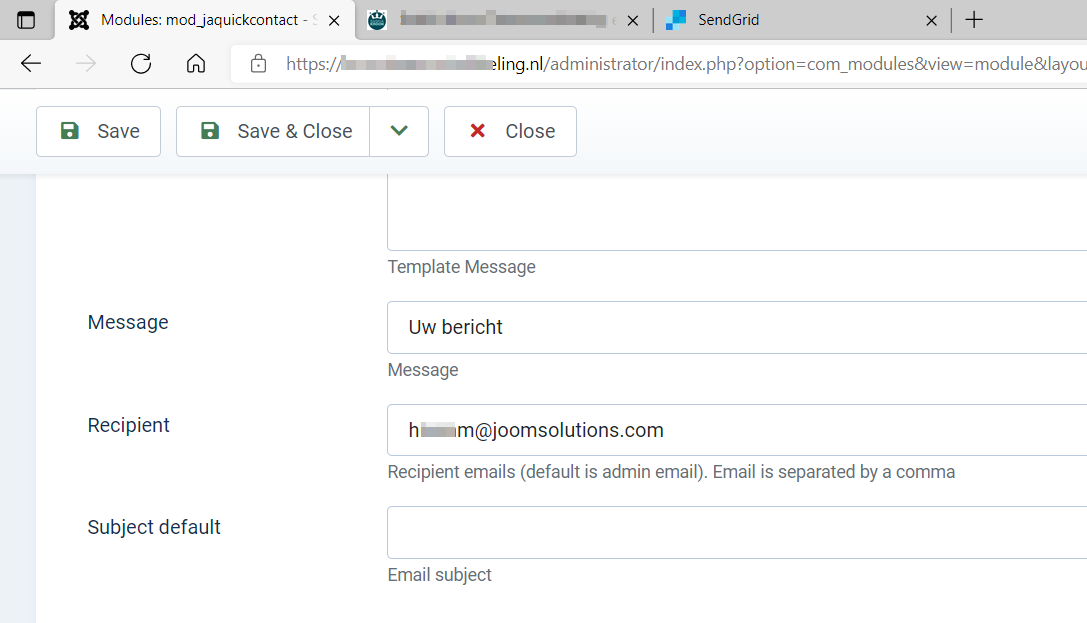
Task: Switch to the Modules mod_jaquickcontact tab
Action: (x=200, y=20)
